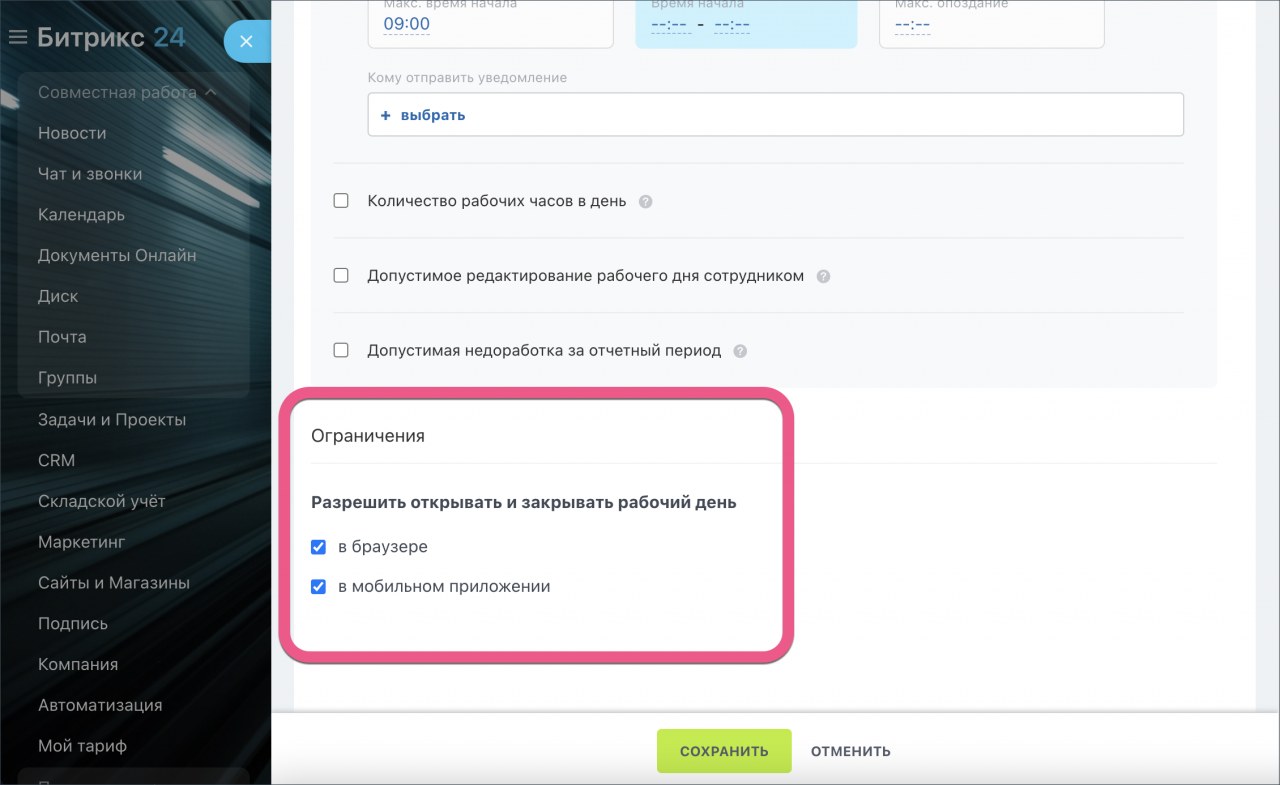Viewport: 1280px width, 785px height.
Task: Open Задачи и Проекты section
Action: tap(112, 420)
